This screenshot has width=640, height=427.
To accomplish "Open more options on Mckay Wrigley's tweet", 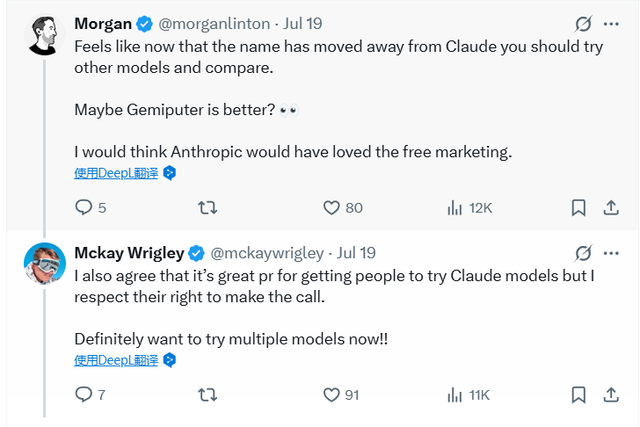I will (x=611, y=253).
